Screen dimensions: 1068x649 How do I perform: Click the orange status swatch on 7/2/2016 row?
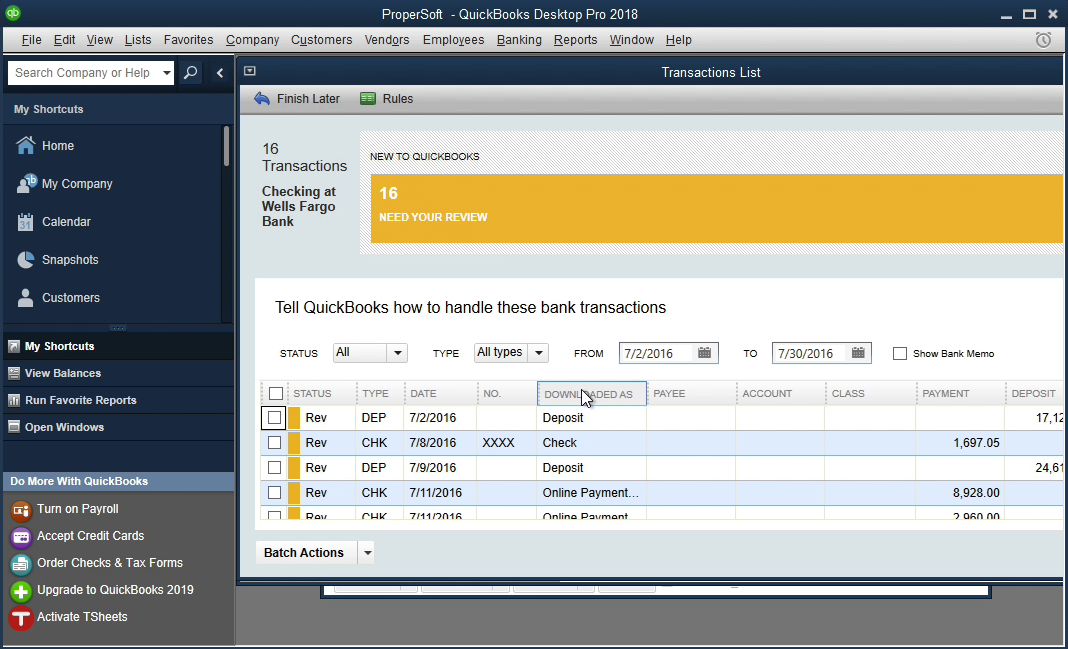[x=294, y=417]
